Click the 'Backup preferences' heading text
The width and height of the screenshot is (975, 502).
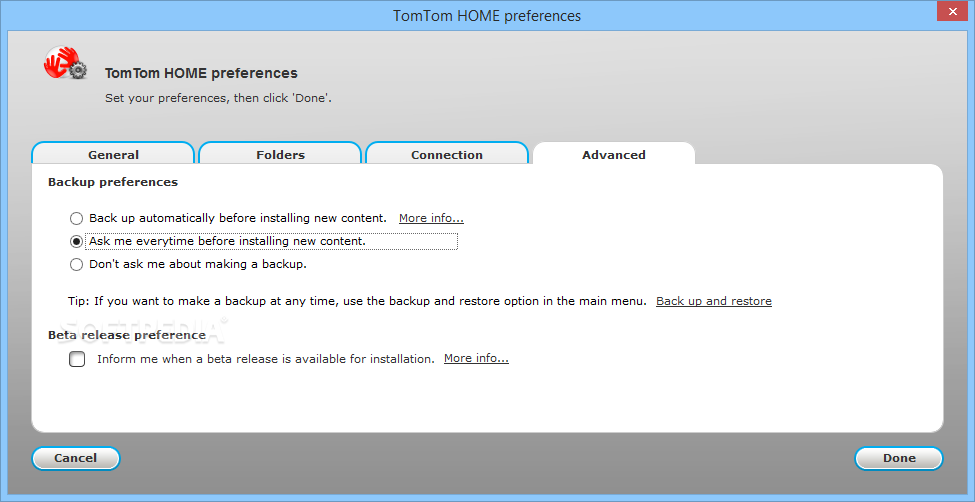click(x=113, y=182)
